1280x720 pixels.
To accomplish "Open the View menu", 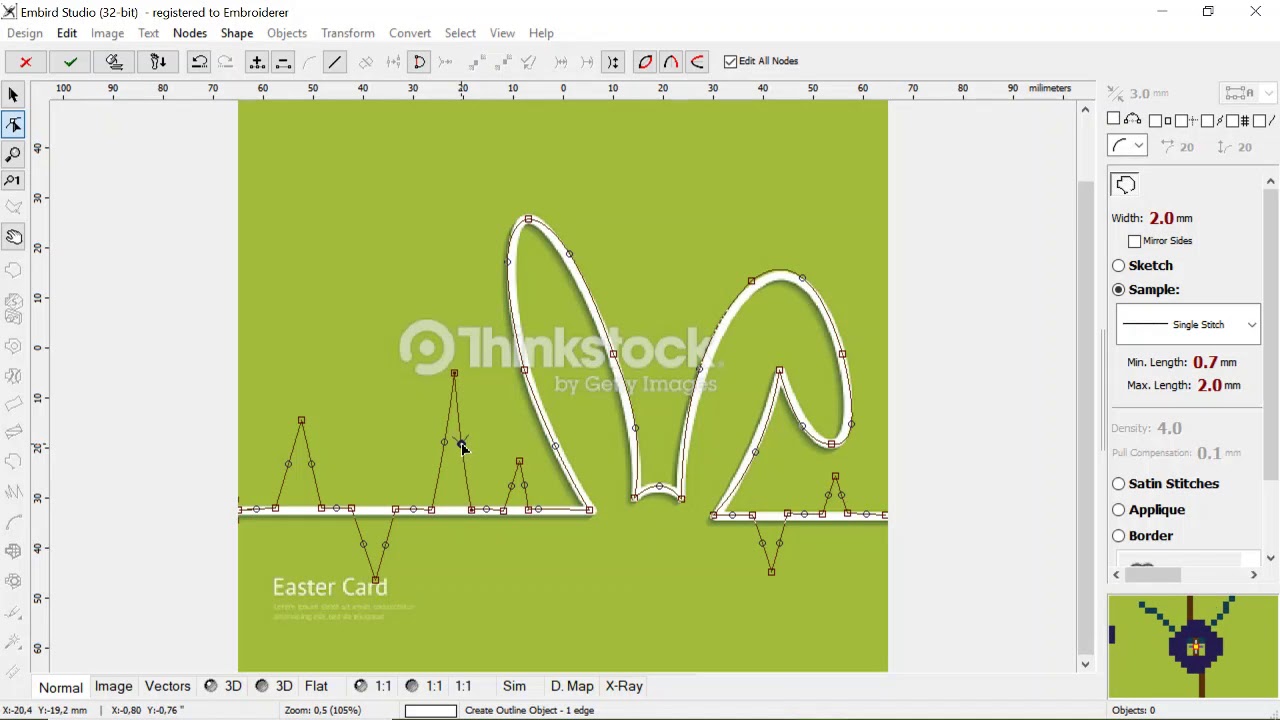I will 502,33.
